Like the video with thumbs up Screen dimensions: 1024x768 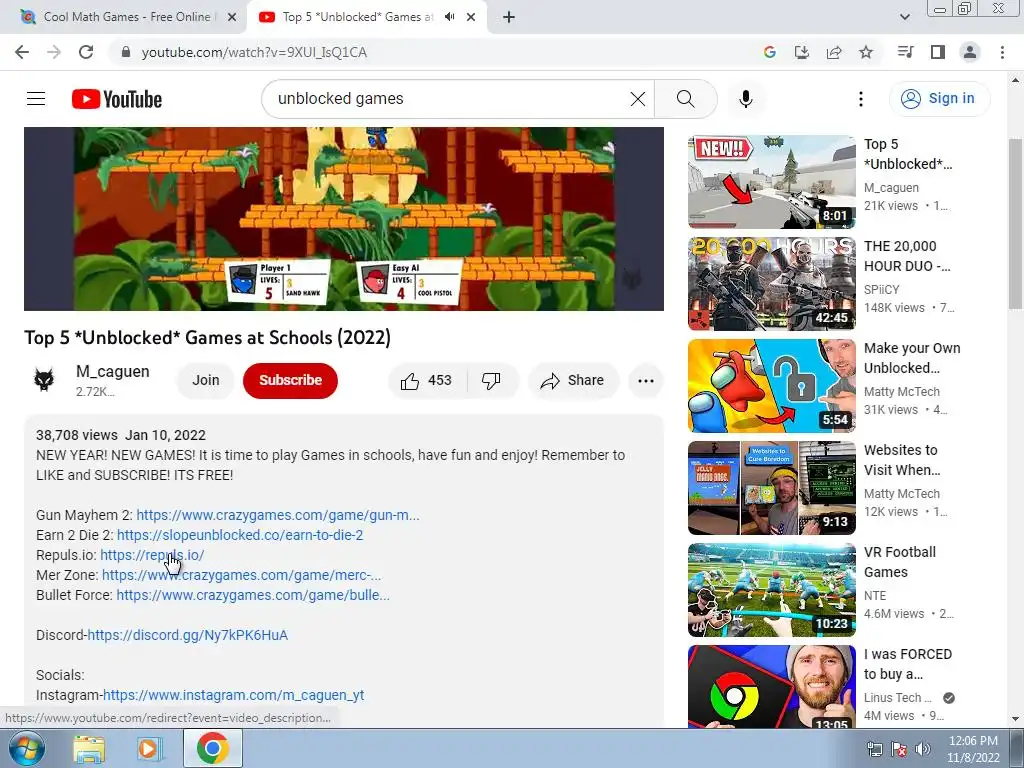pyautogui.click(x=427, y=381)
